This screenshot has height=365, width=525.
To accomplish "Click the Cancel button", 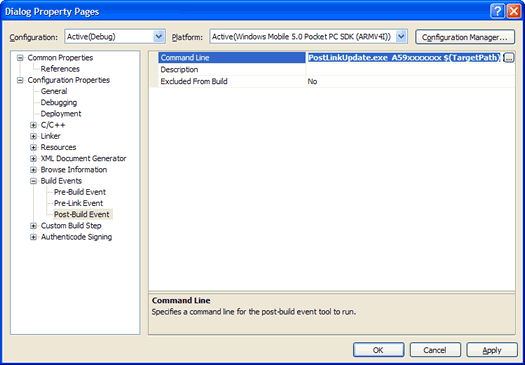I will pos(435,350).
